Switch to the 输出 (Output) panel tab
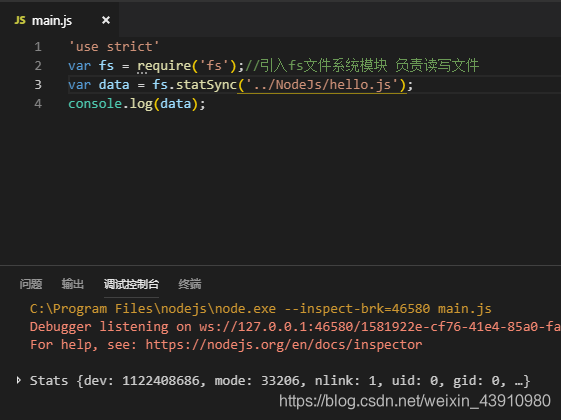The width and height of the screenshot is (561, 420). tap(73, 284)
